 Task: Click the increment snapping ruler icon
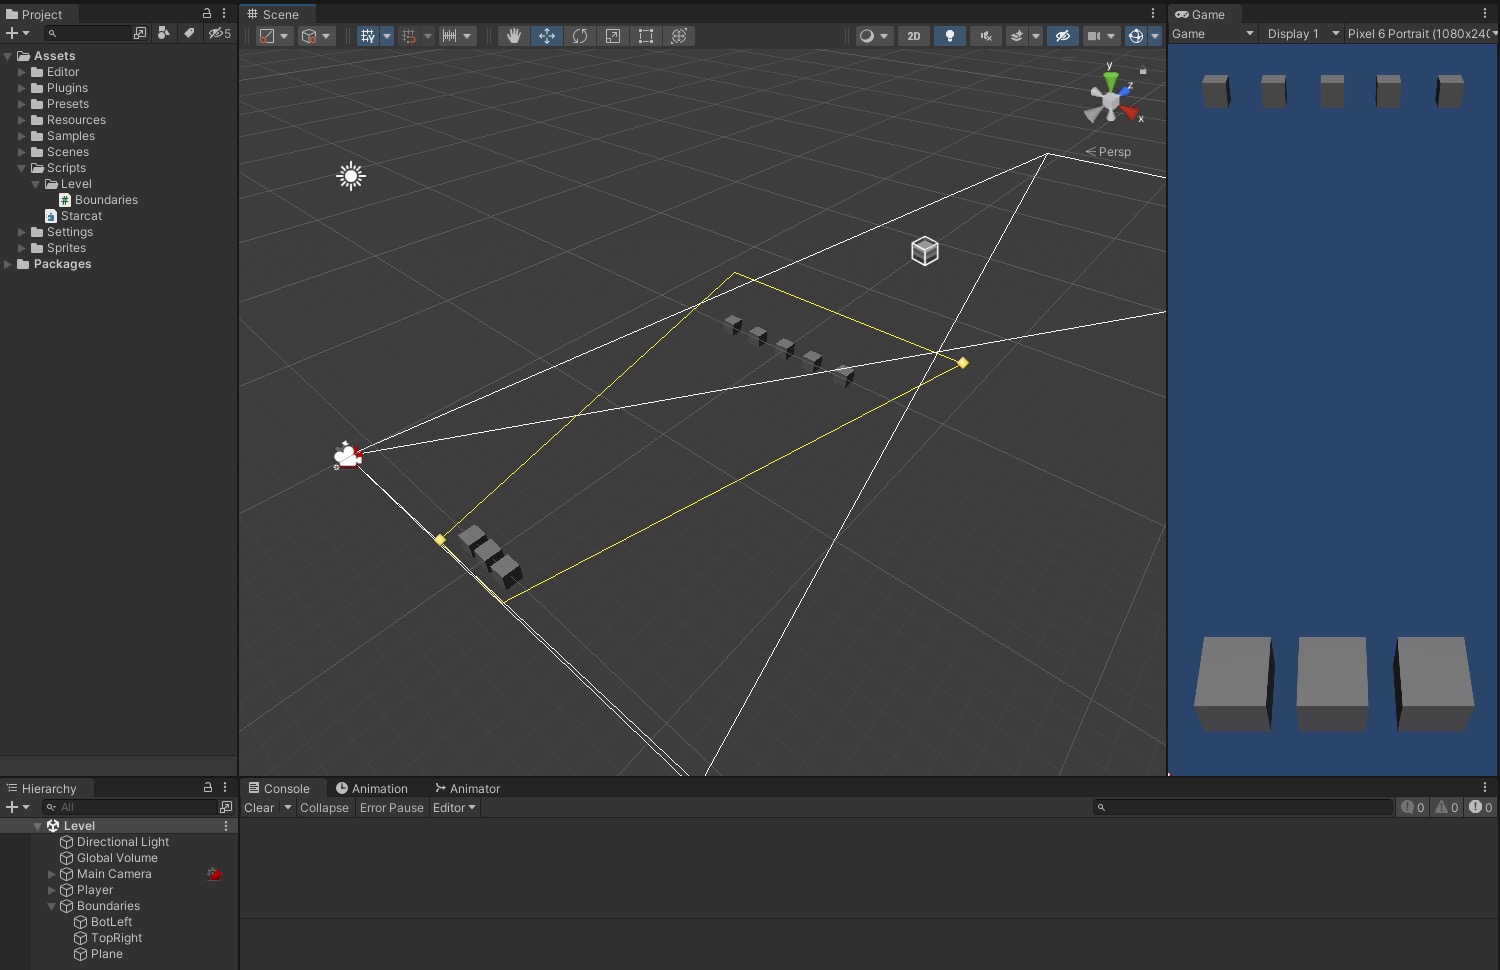coord(450,36)
